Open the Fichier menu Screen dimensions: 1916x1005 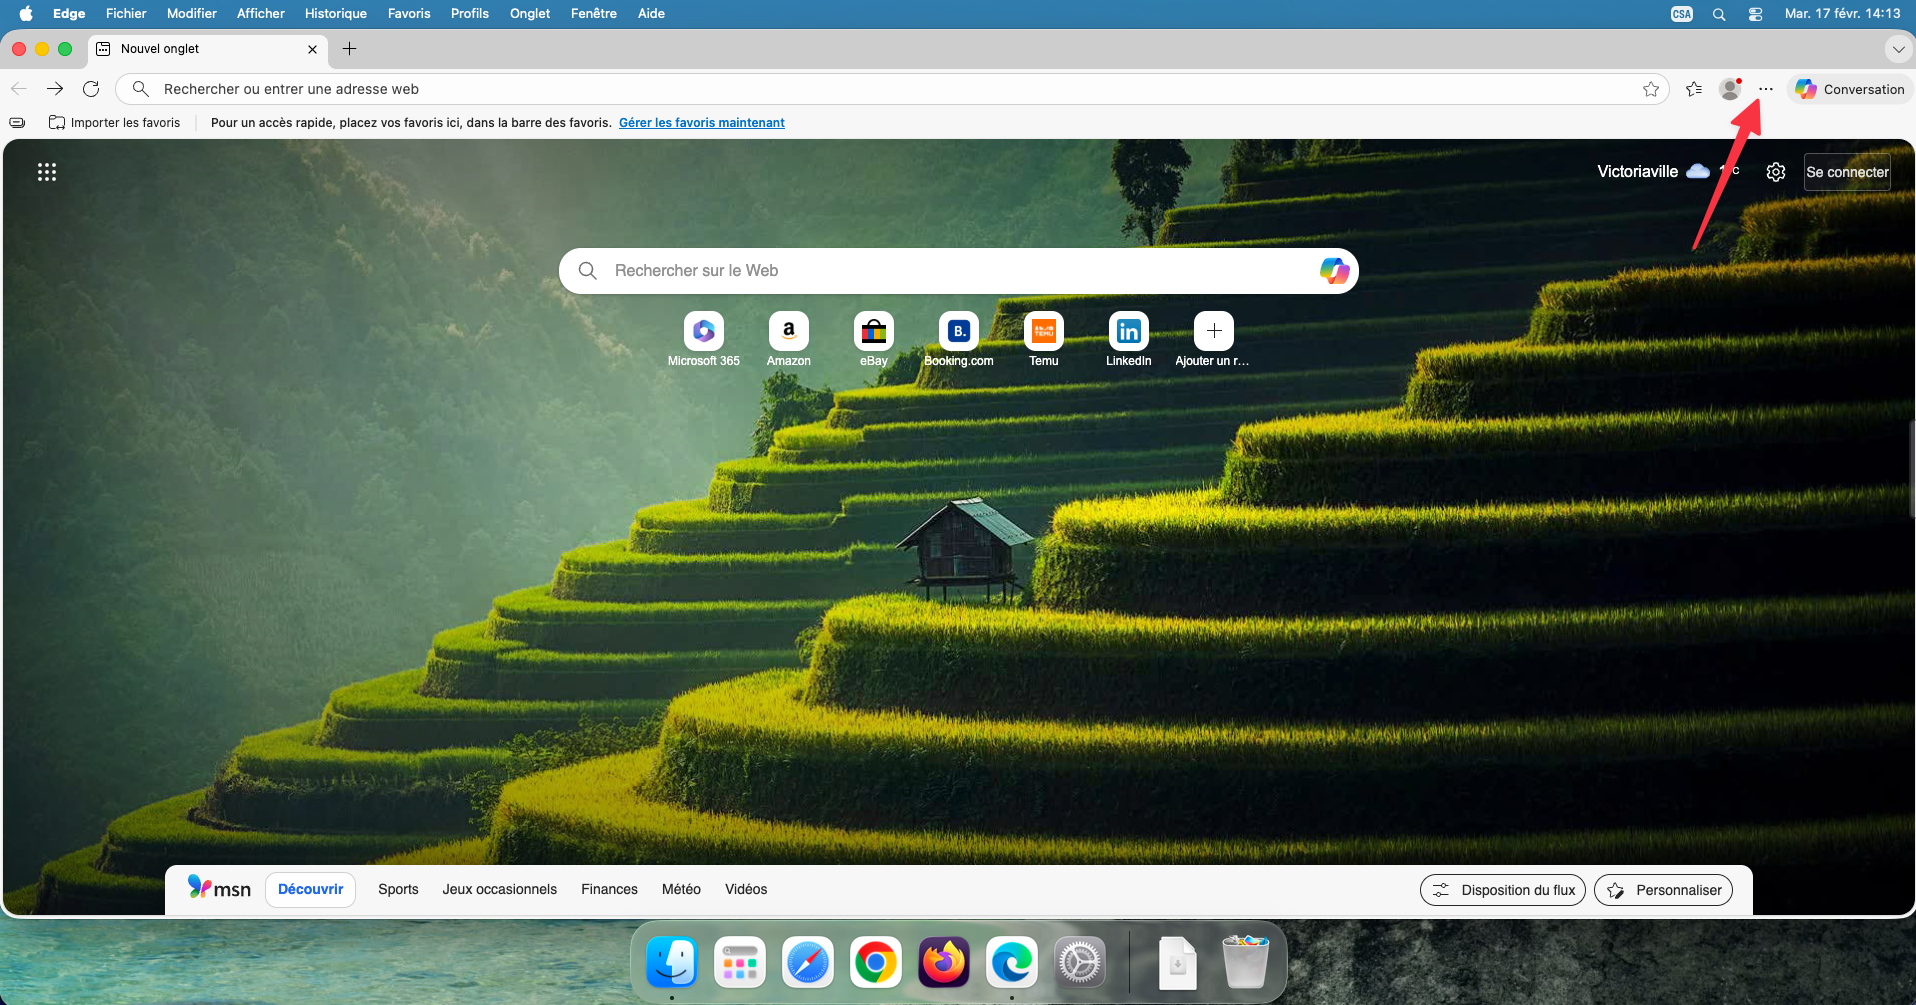click(x=126, y=13)
